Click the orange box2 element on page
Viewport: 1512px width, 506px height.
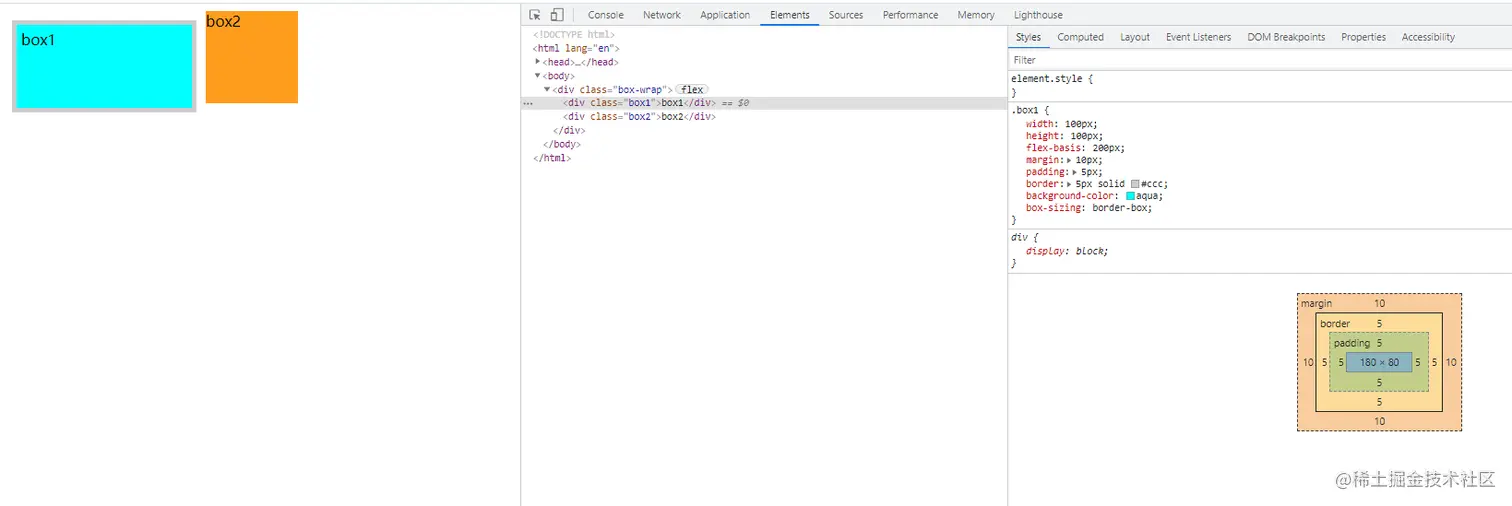[x=252, y=57]
